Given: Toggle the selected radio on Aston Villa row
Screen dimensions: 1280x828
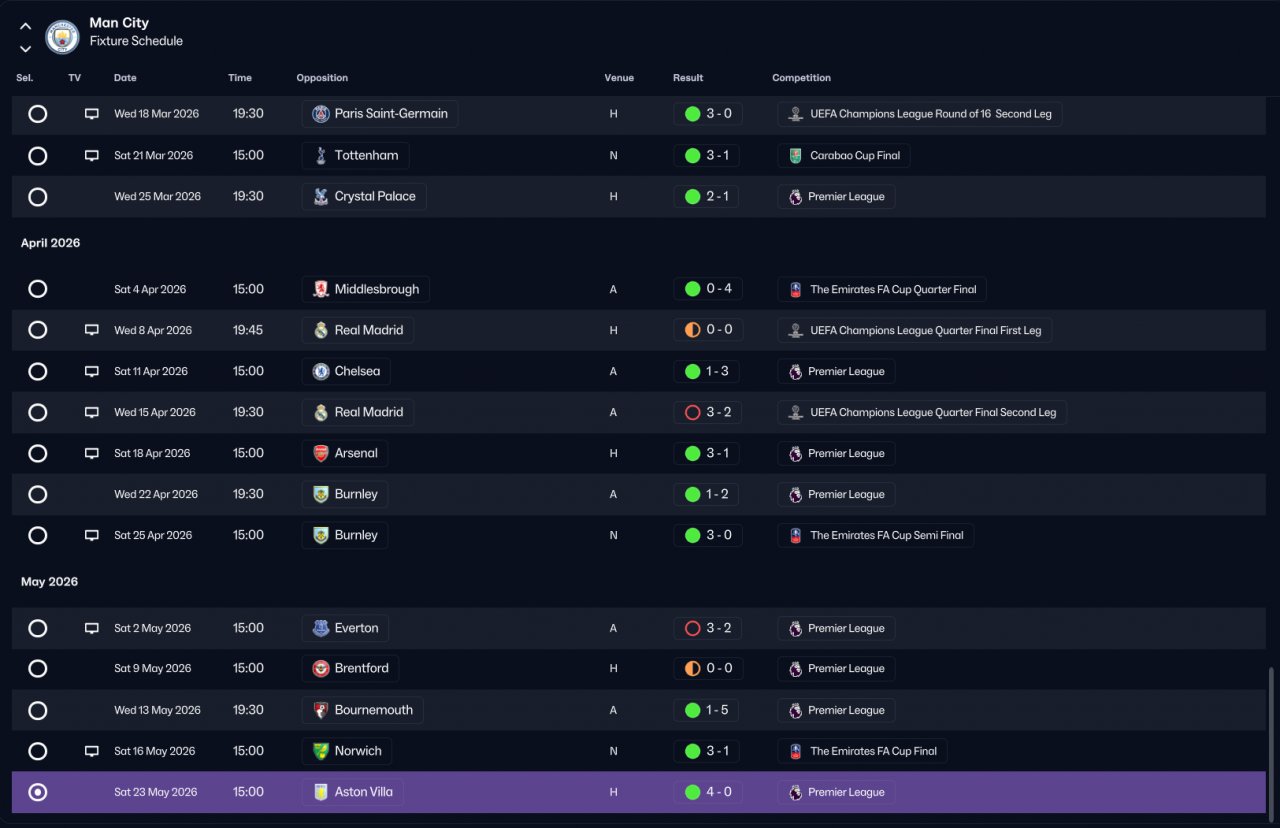Looking at the screenshot, I should click(37, 792).
